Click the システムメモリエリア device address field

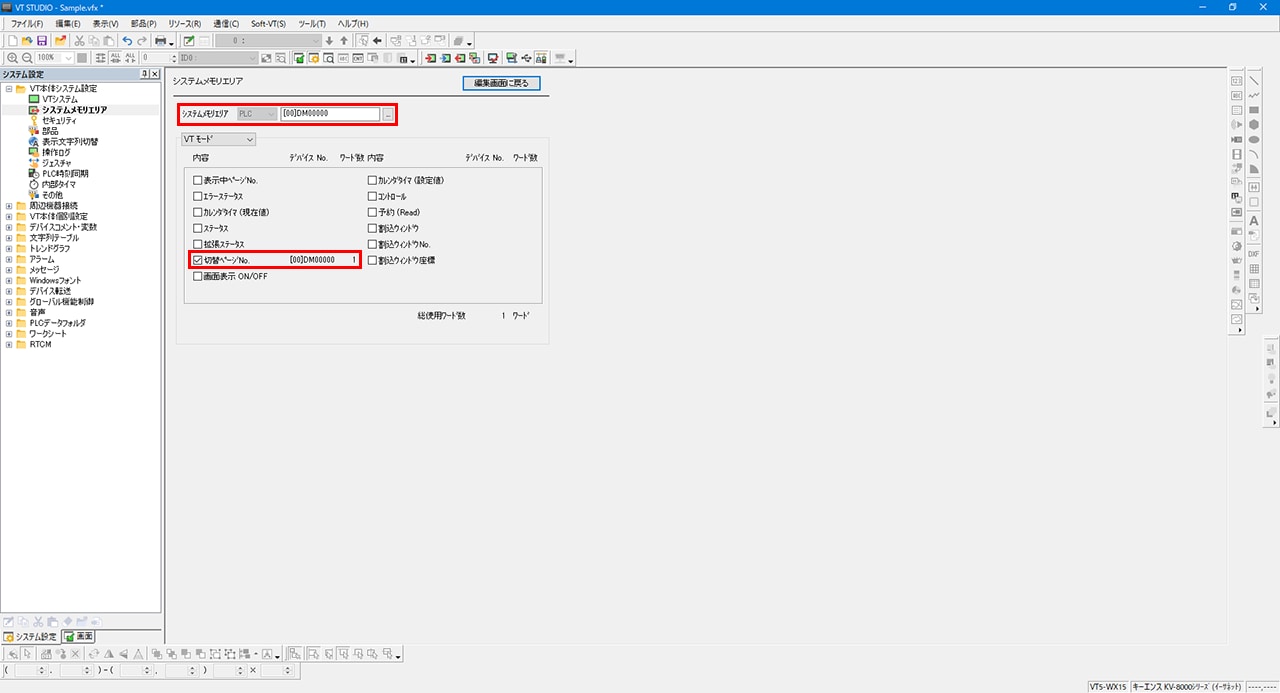click(x=330, y=114)
